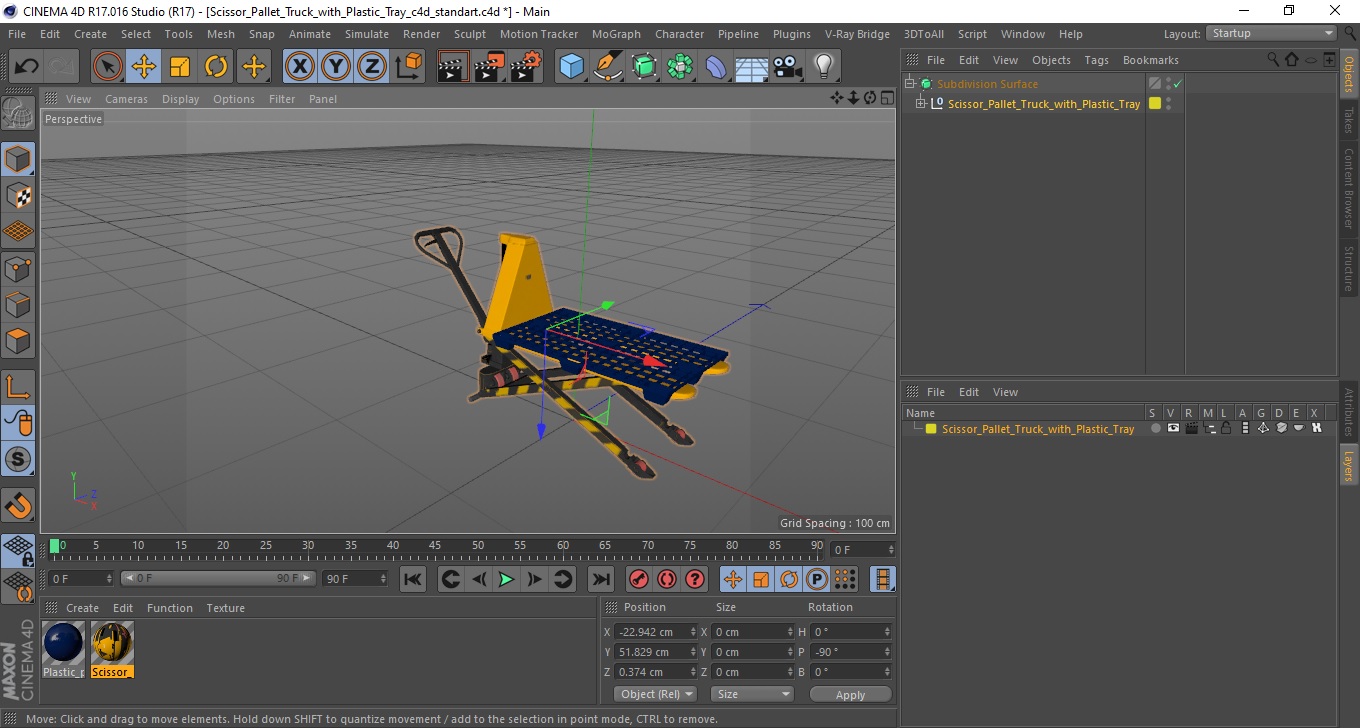
Task: Open material manager Texture menu
Action: (x=226, y=608)
